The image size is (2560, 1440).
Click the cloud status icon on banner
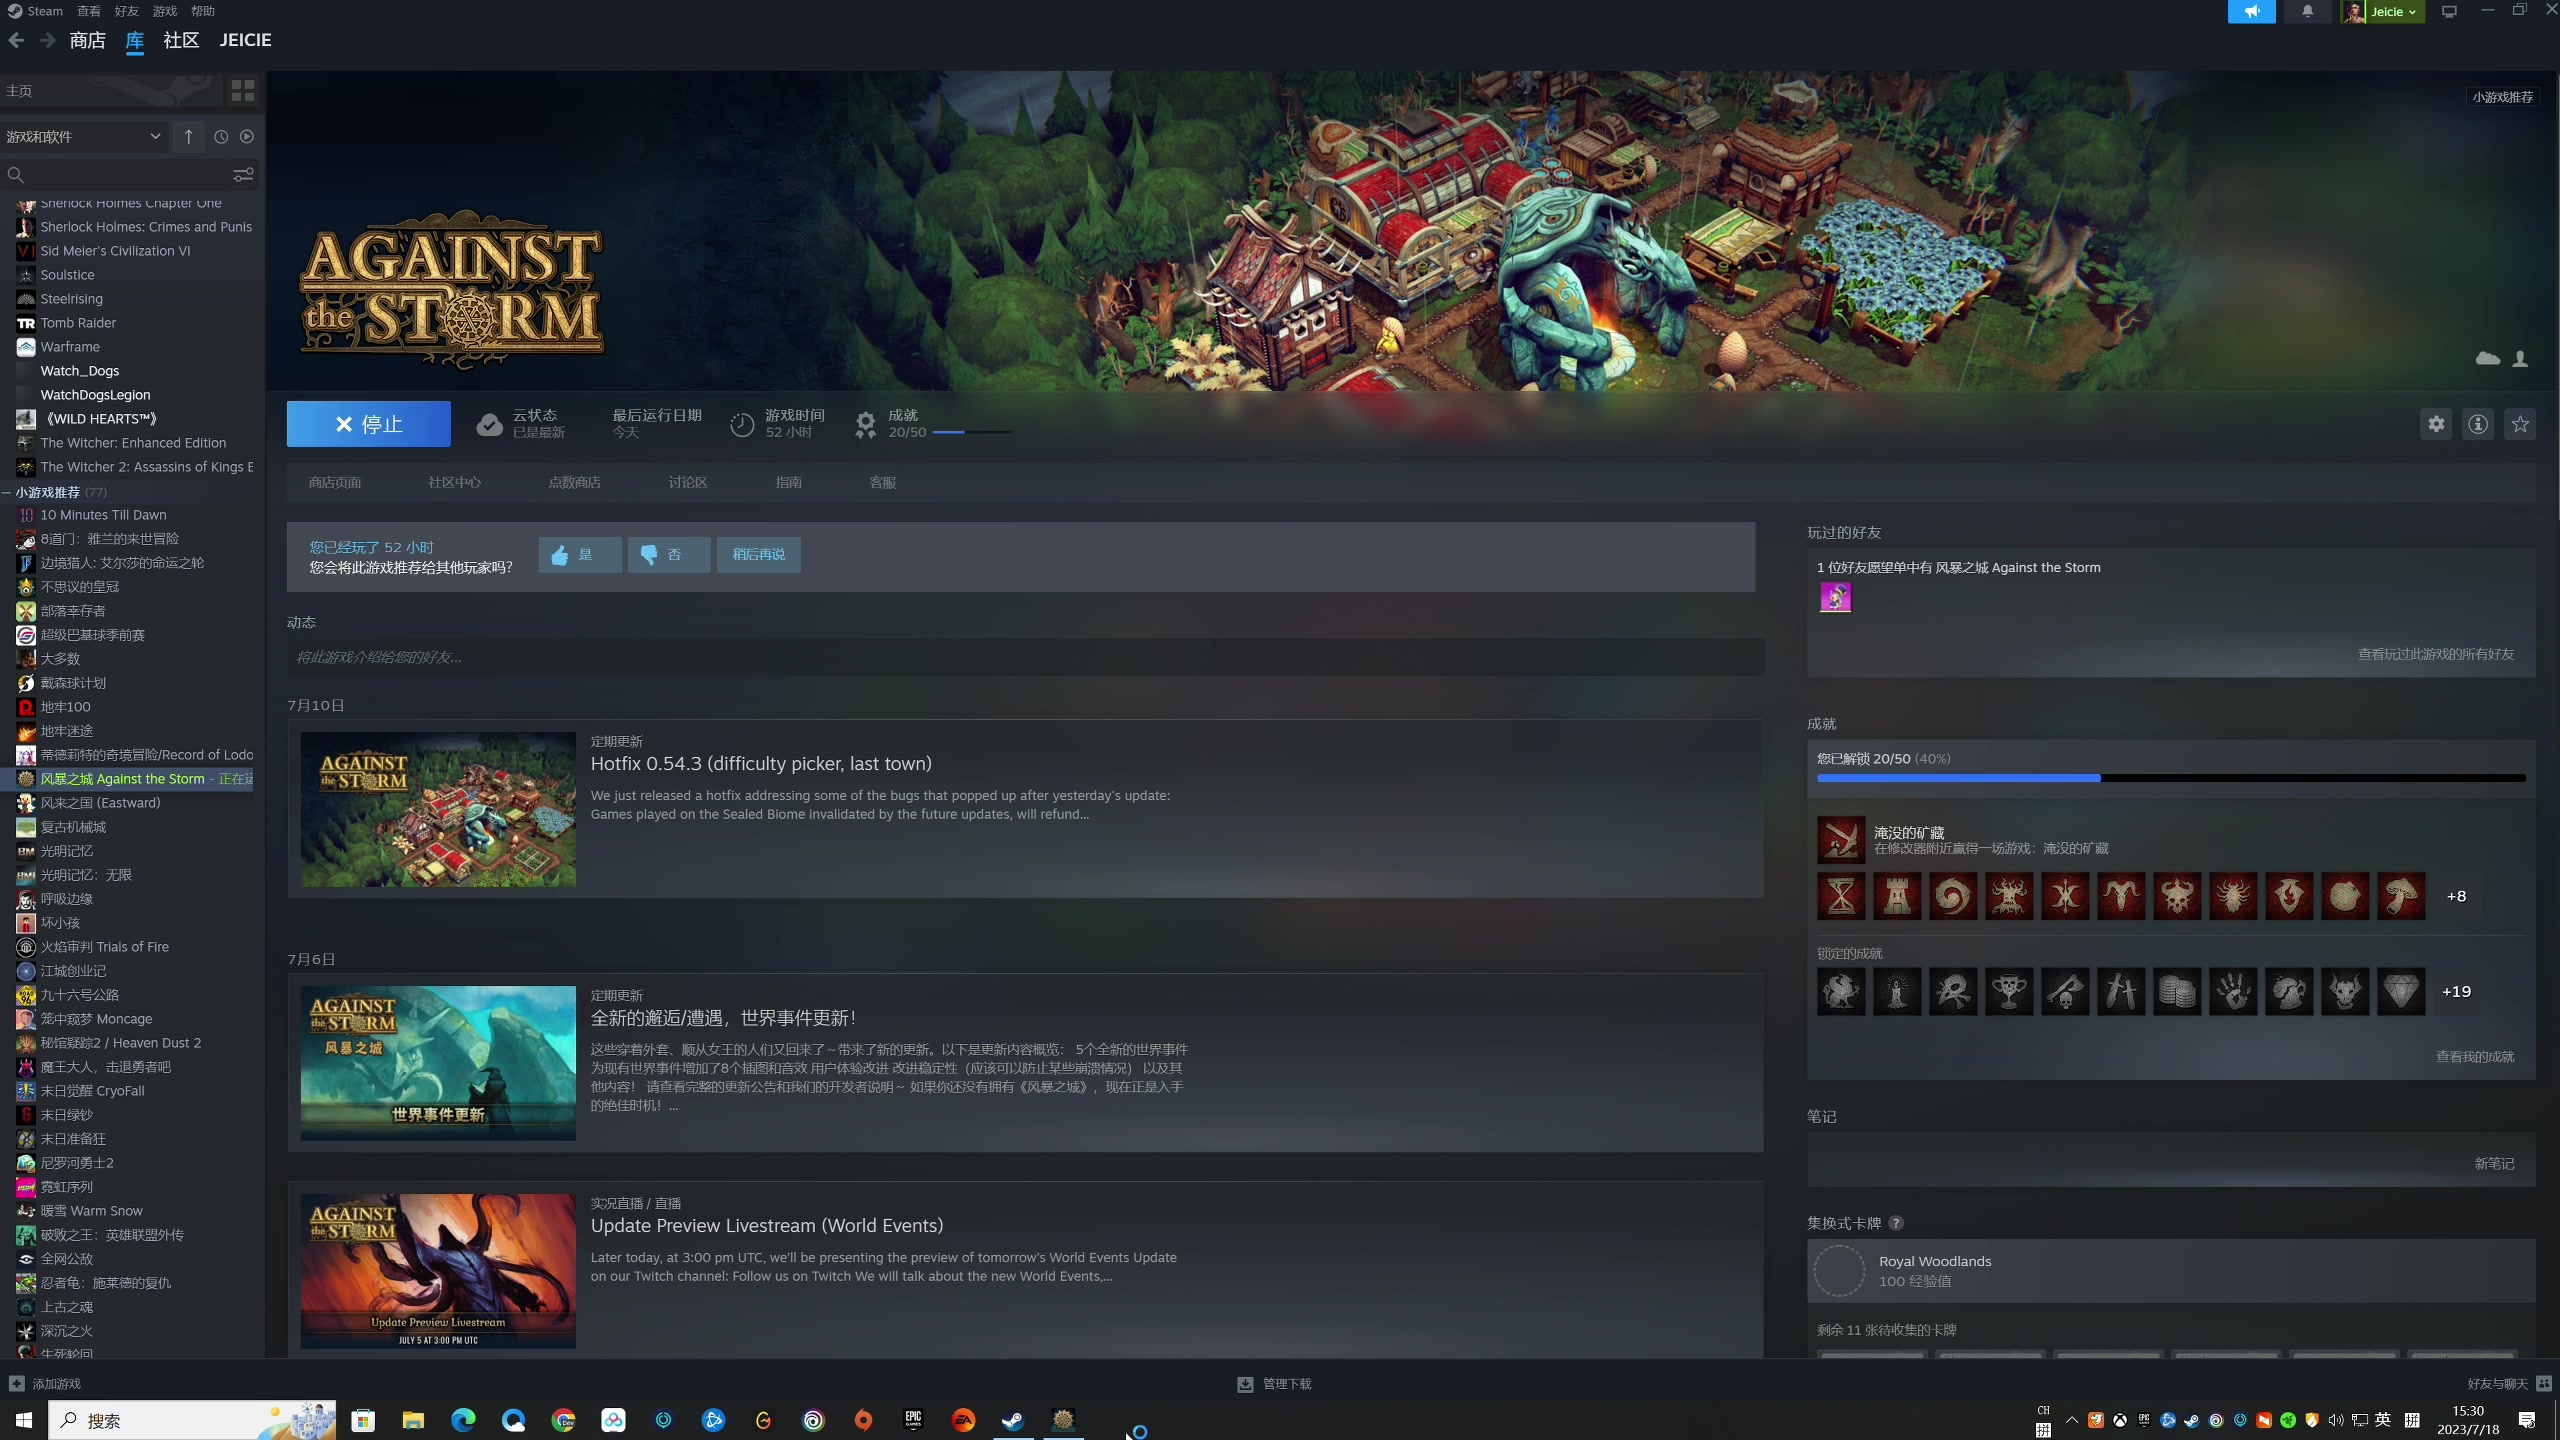click(2487, 359)
